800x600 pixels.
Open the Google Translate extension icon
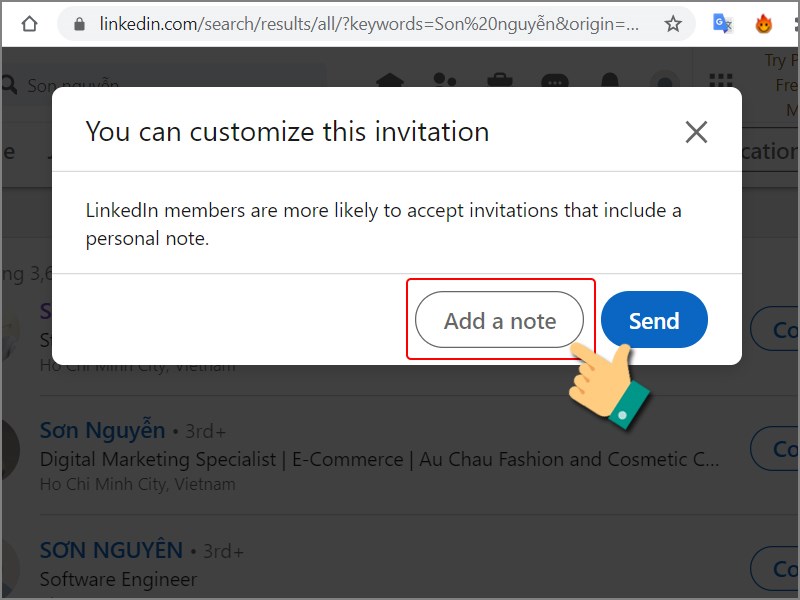click(722, 23)
